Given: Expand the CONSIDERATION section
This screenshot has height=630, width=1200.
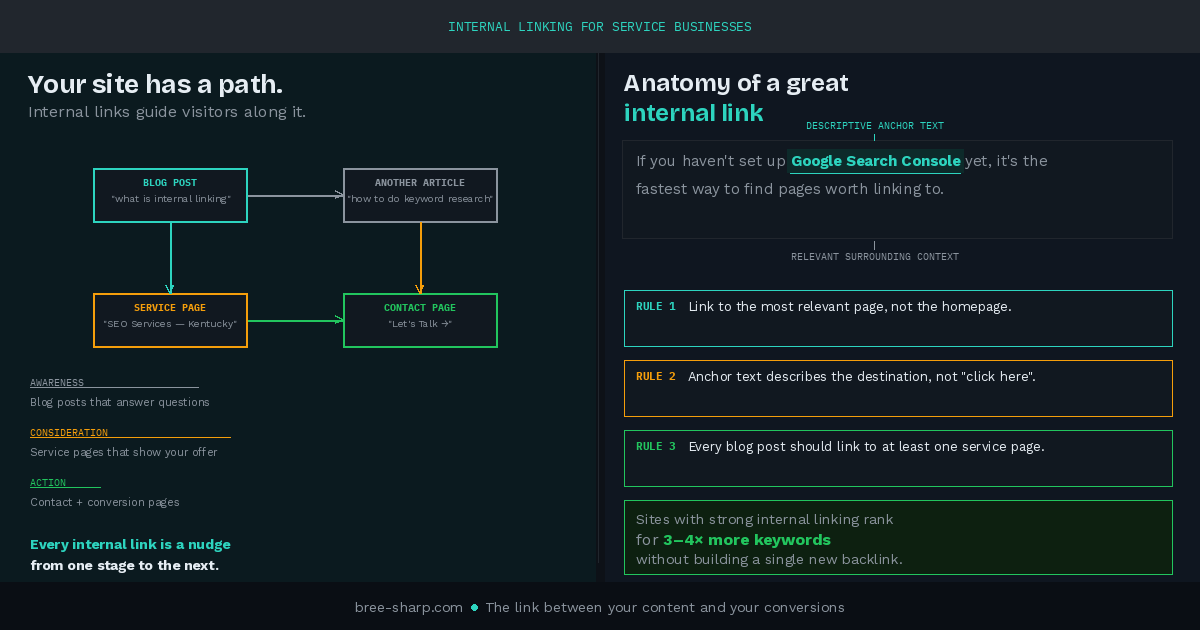Looking at the screenshot, I should pyautogui.click(x=69, y=432).
